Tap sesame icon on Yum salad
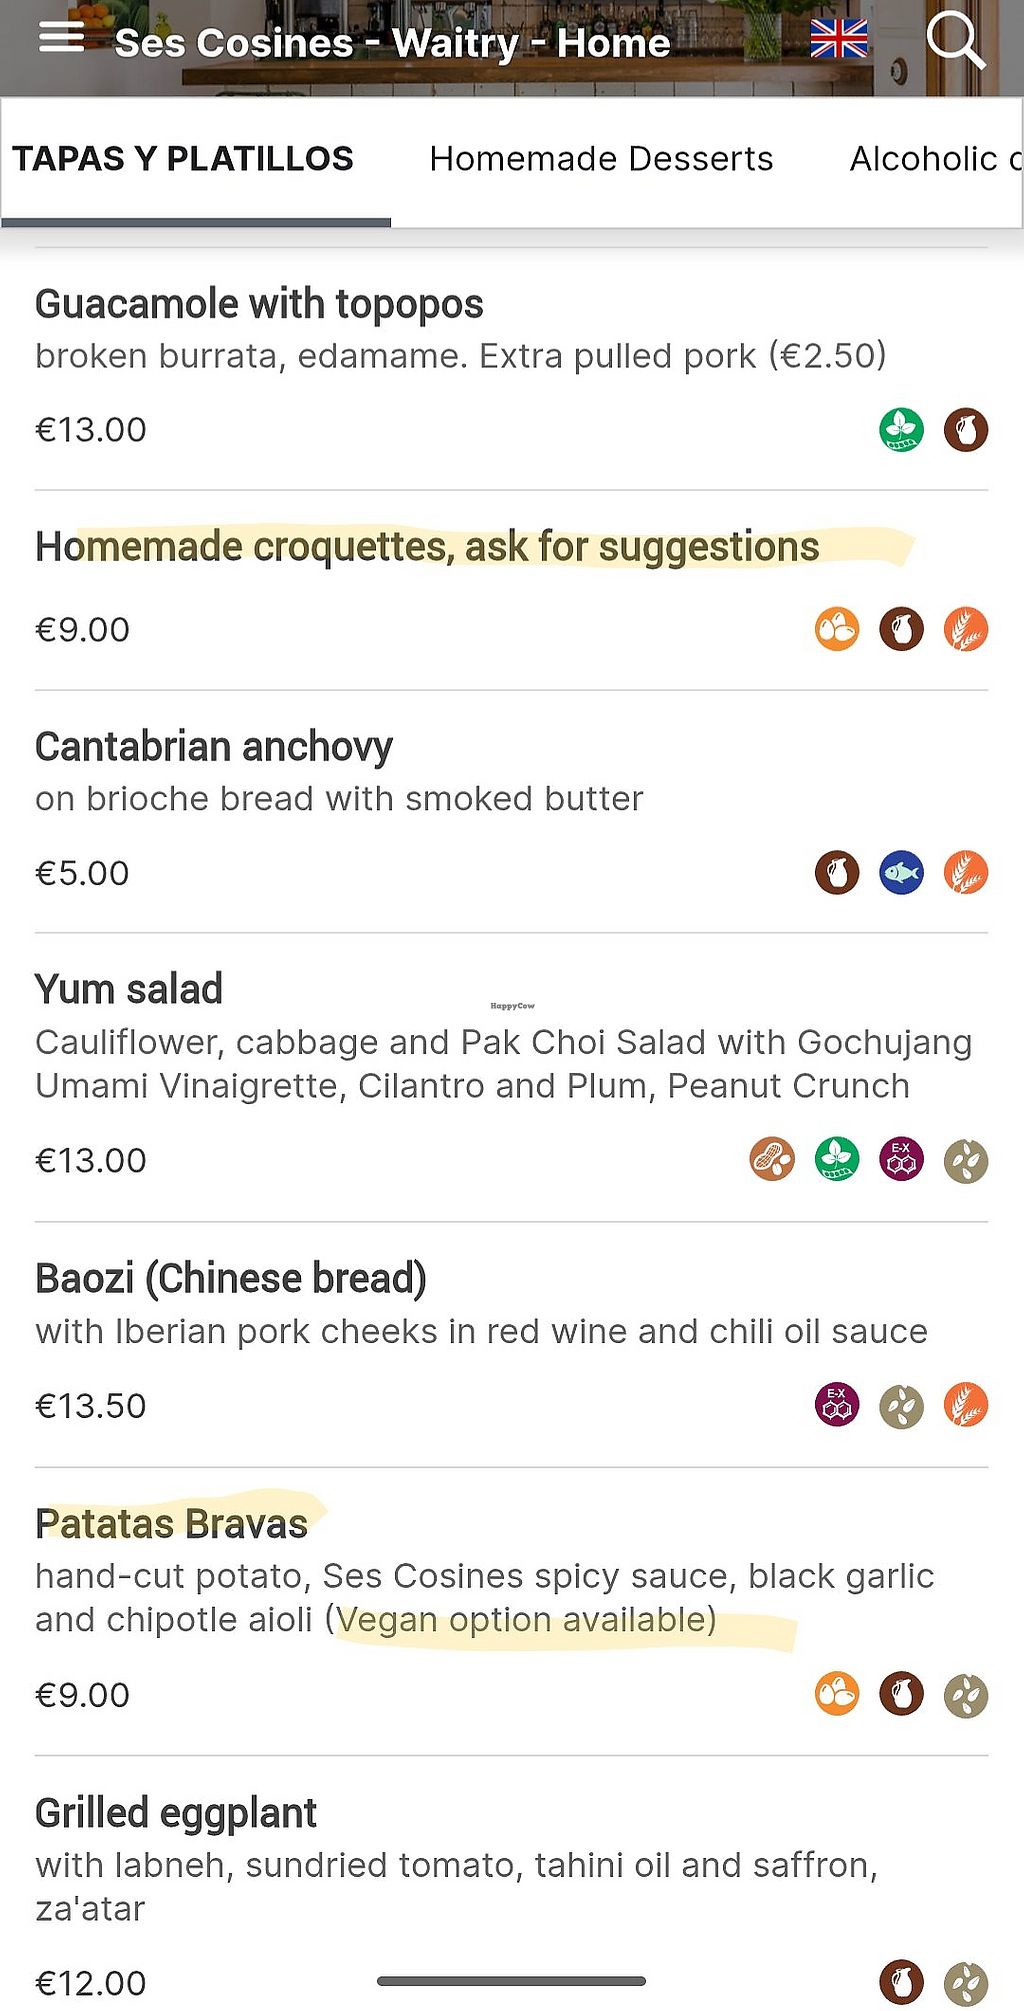This screenshot has height=2011, width=1024. pyautogui.click(x=965, y=1160)
